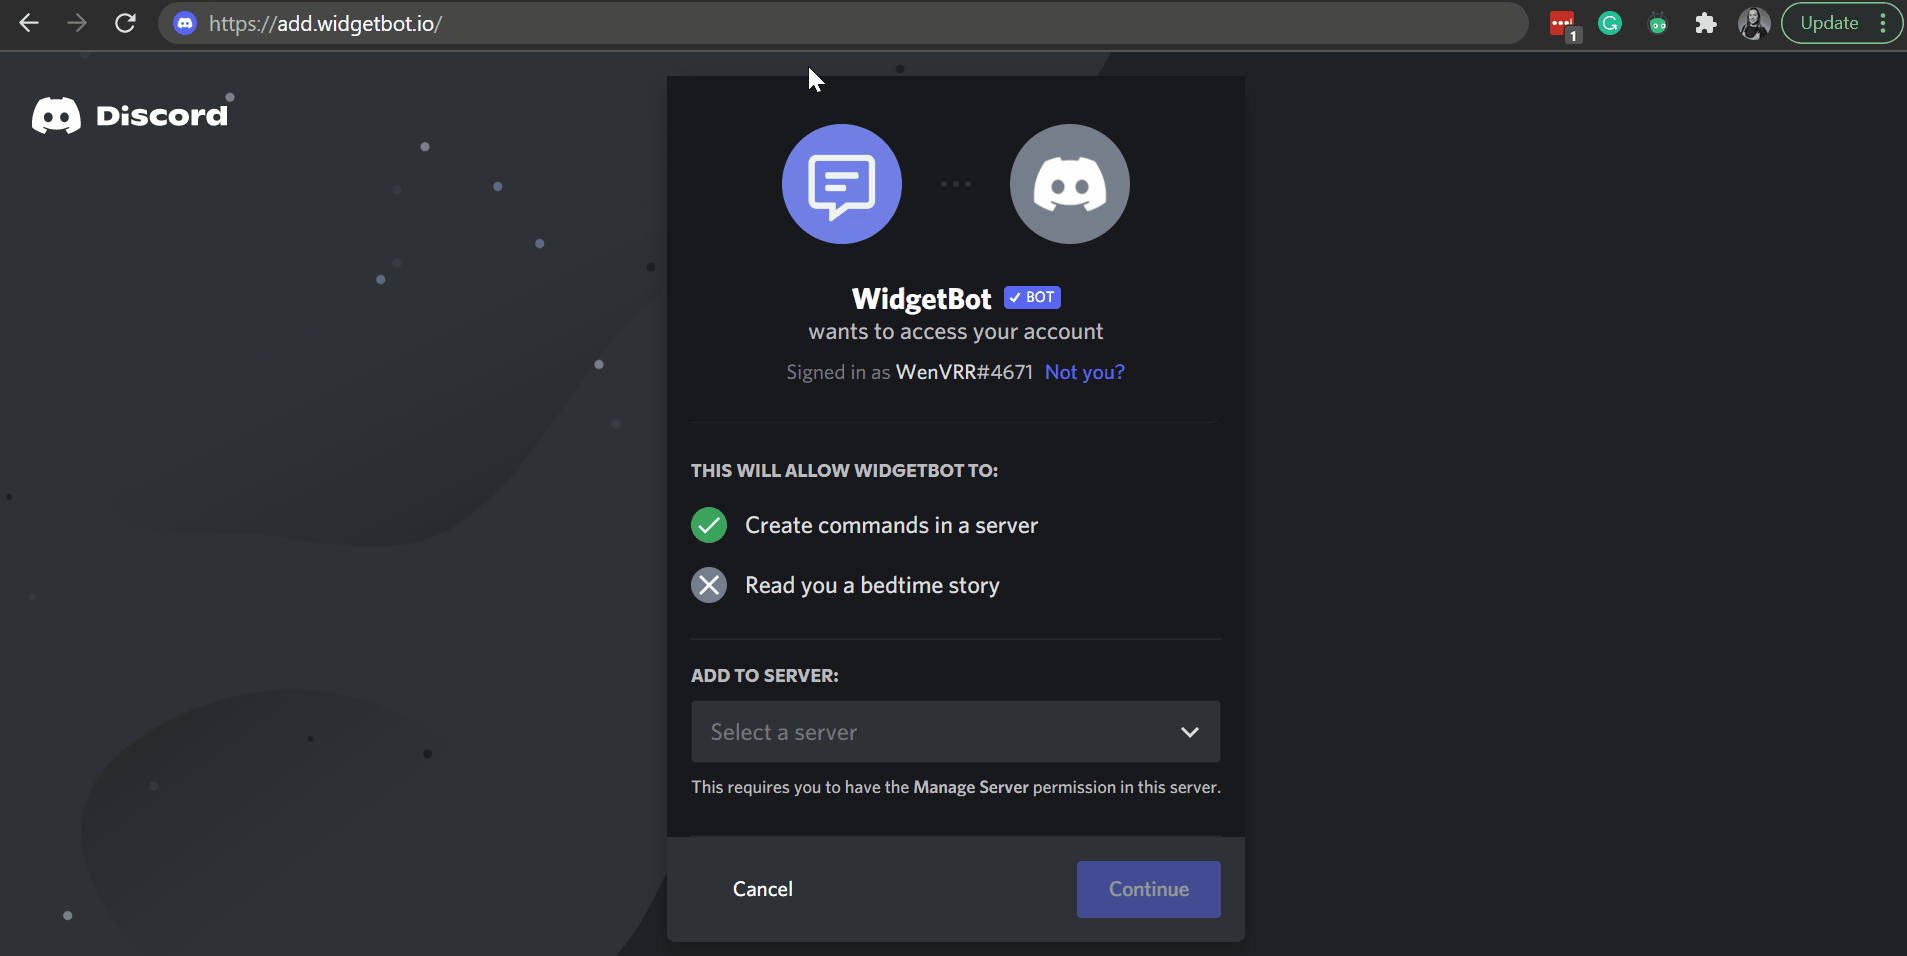This screenshot has width=1907, height=956.
Task: Click the grey Discord account avatar
Action: click(x=1070, y=184)
